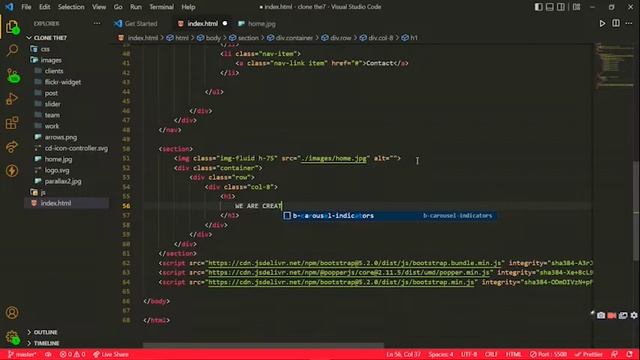Viewport: 640px width, 360px height.
Task: Click the Prettier status bar item
Action: click(x=588, y=354)
